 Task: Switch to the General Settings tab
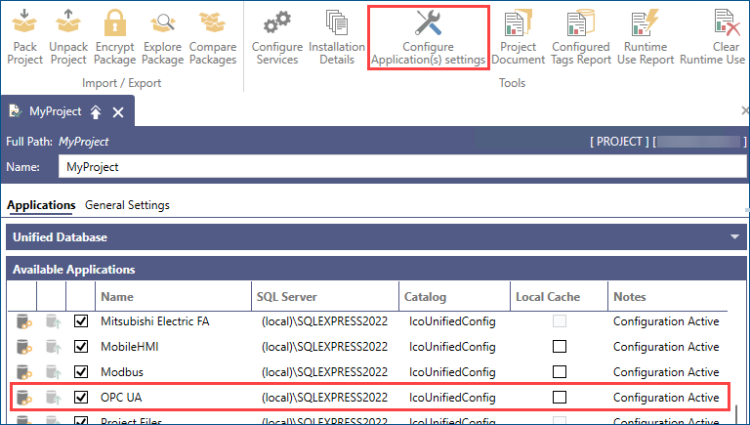[x=127, y=205]
